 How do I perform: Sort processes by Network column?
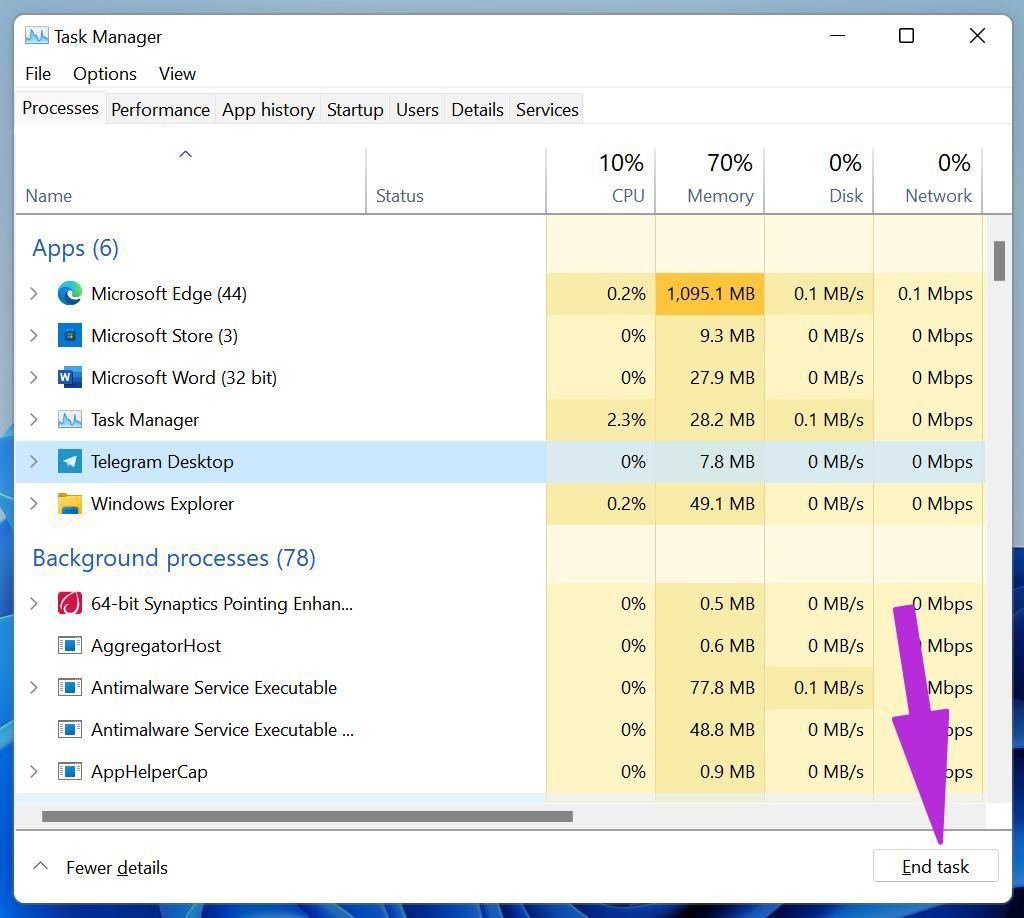928,180
